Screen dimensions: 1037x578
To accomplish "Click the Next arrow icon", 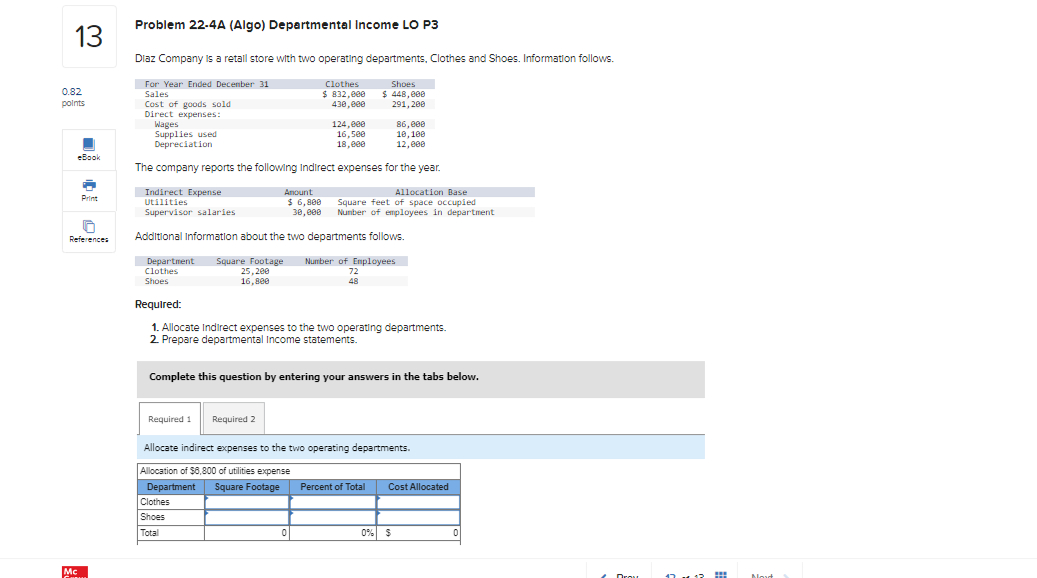I will pos(786,576).
